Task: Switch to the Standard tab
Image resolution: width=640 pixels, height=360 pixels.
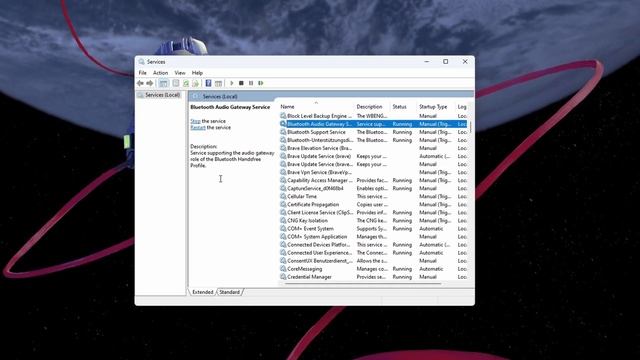Action: point(229,292)
